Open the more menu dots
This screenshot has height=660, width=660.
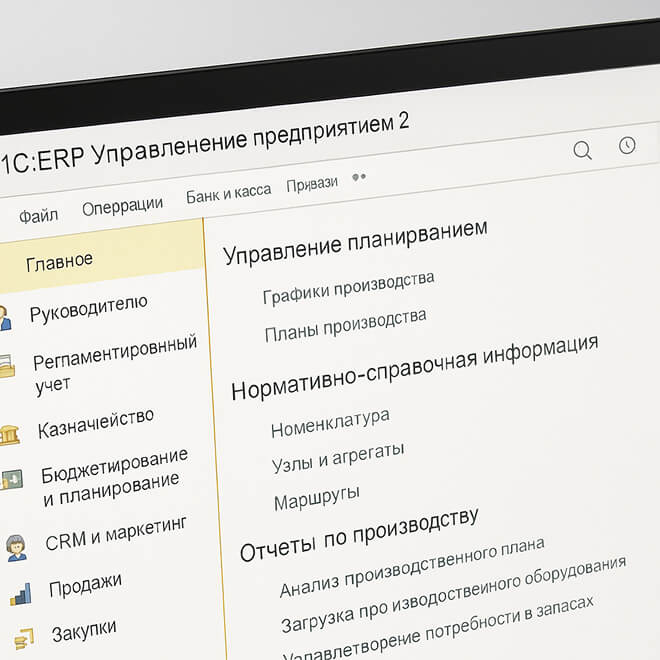click(x=359, y=177)
